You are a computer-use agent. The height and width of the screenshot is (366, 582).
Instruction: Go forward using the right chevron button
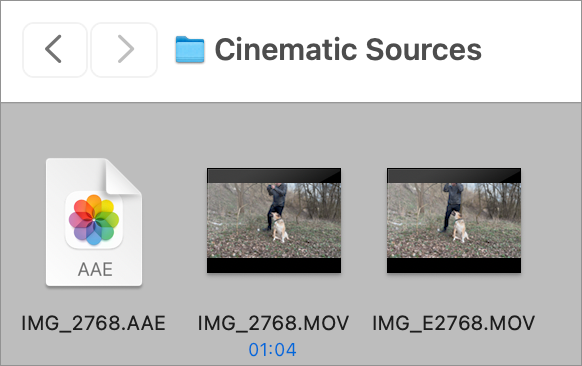(x=124, y=50)
